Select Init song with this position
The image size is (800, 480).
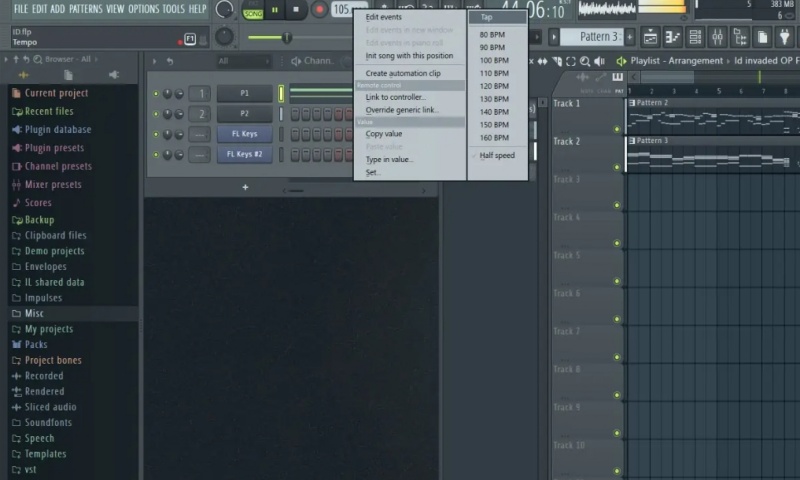(x=410, y=56)
